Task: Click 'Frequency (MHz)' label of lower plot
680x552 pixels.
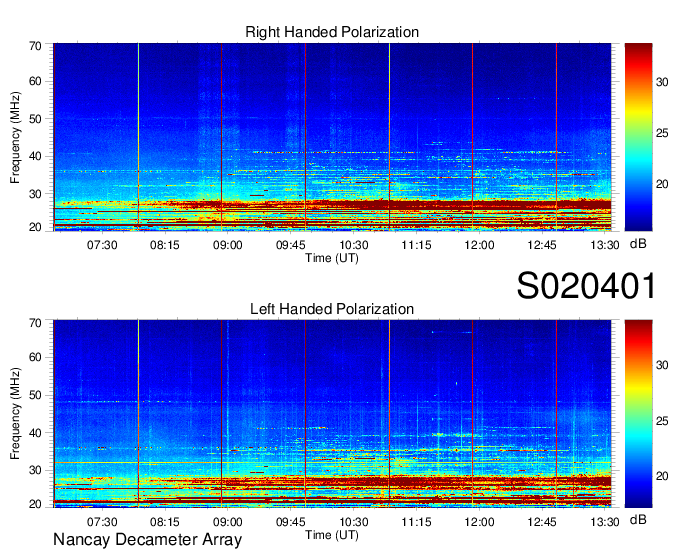Action: pos(15,414)
